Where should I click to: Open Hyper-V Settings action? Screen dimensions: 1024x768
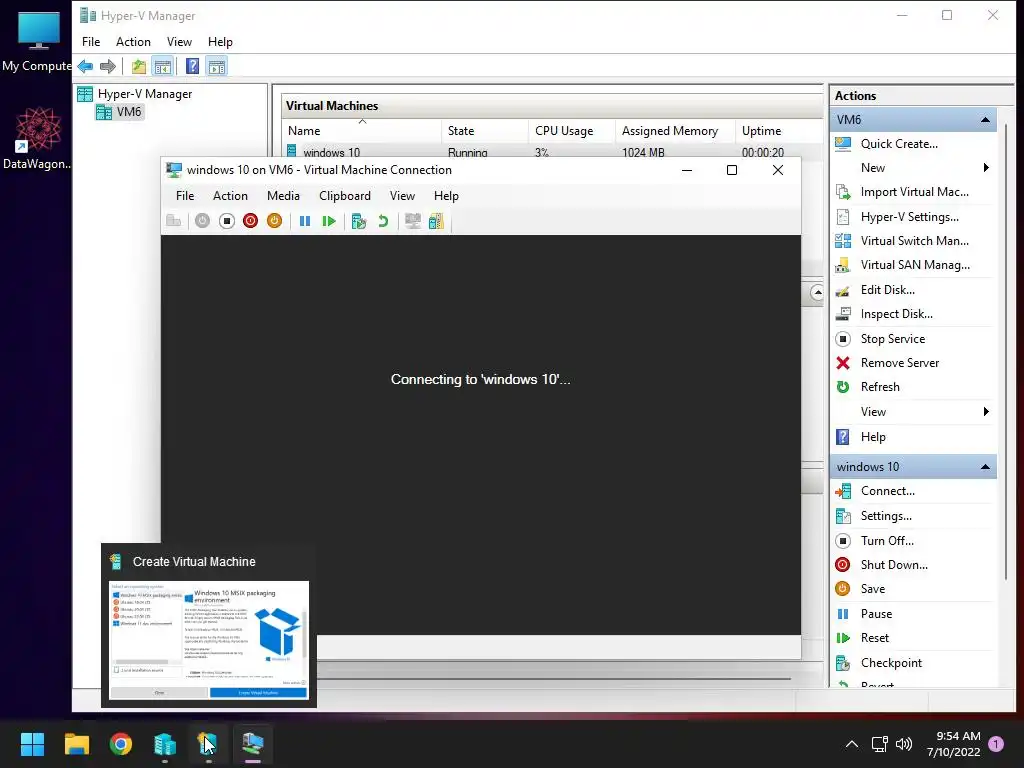coord(909,217)
